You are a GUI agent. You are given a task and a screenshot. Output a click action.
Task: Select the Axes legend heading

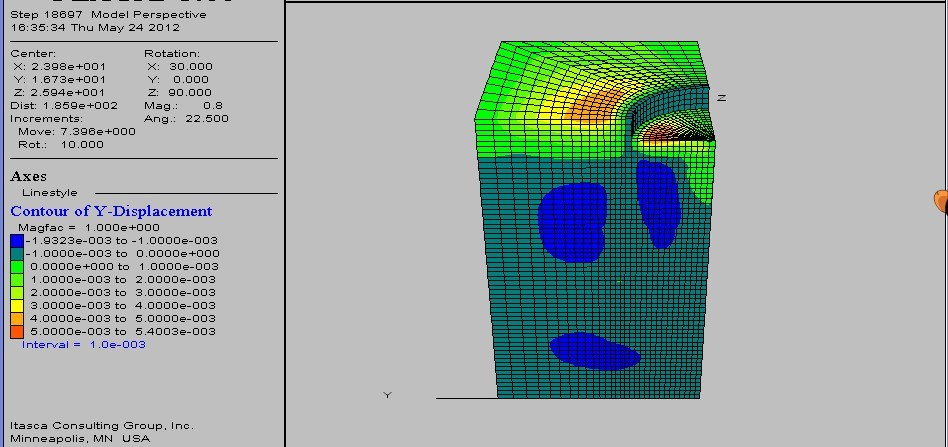(x=28, y=177)
